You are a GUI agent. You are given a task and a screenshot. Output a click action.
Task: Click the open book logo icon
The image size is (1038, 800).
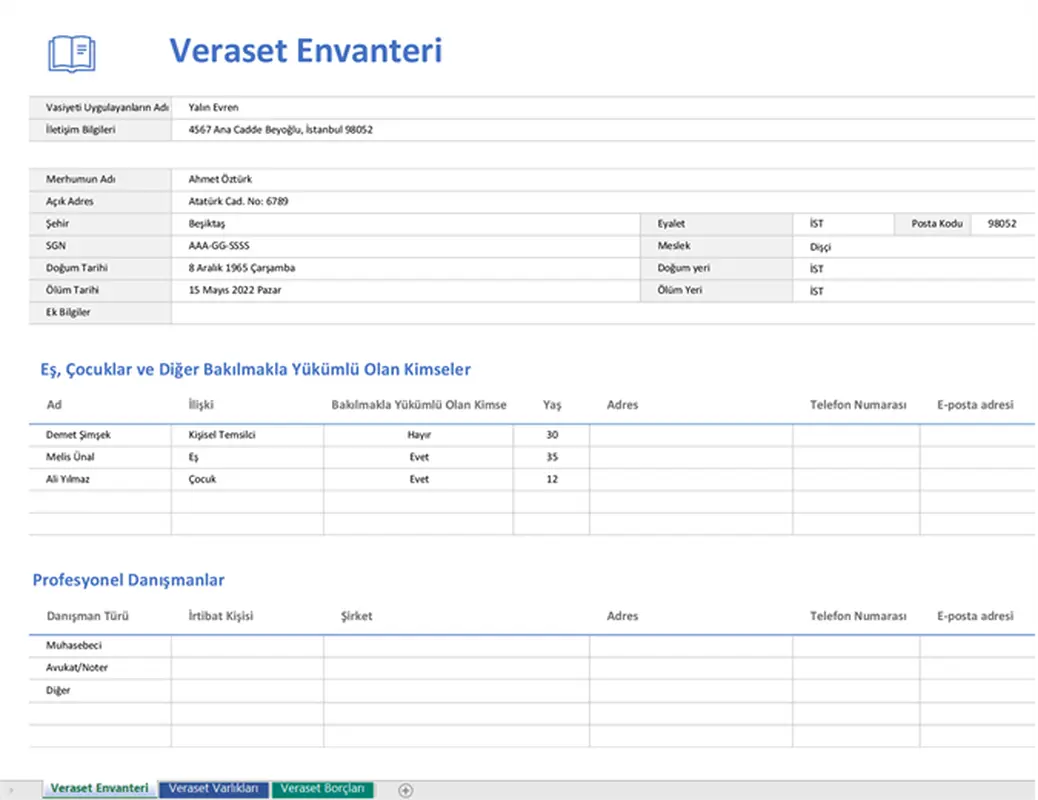point(71,51)
